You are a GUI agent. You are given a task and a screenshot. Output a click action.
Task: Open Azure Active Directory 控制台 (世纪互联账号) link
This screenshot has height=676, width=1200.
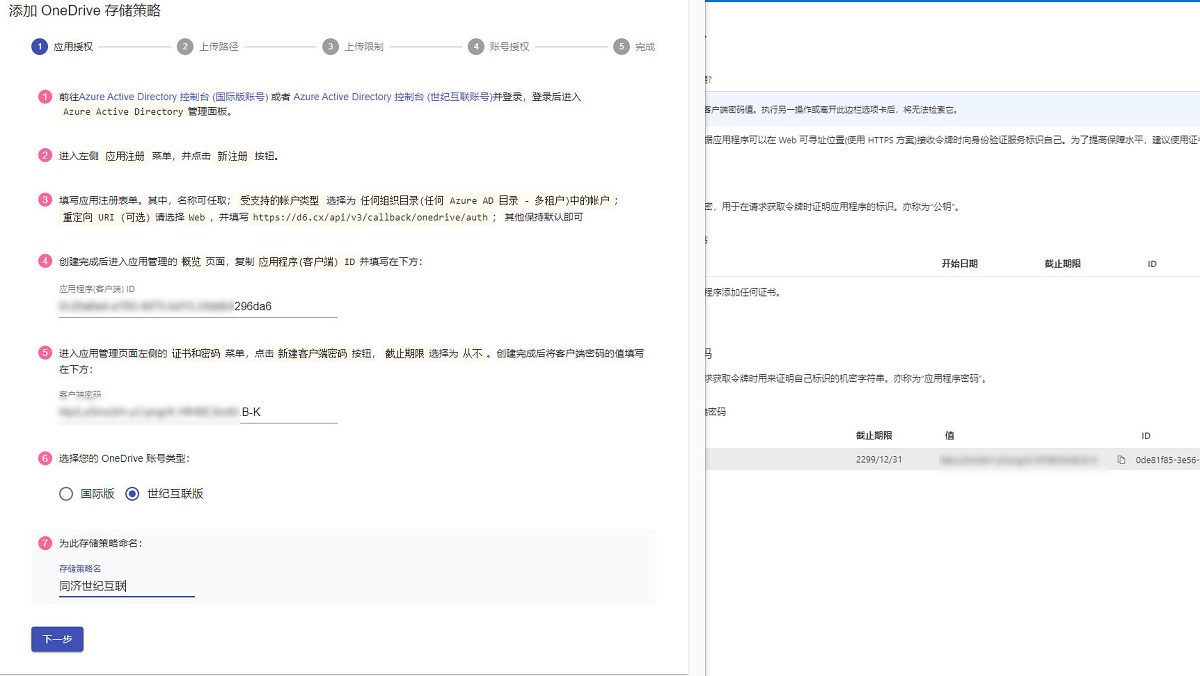pyautogui.click(x=392, y=97)
